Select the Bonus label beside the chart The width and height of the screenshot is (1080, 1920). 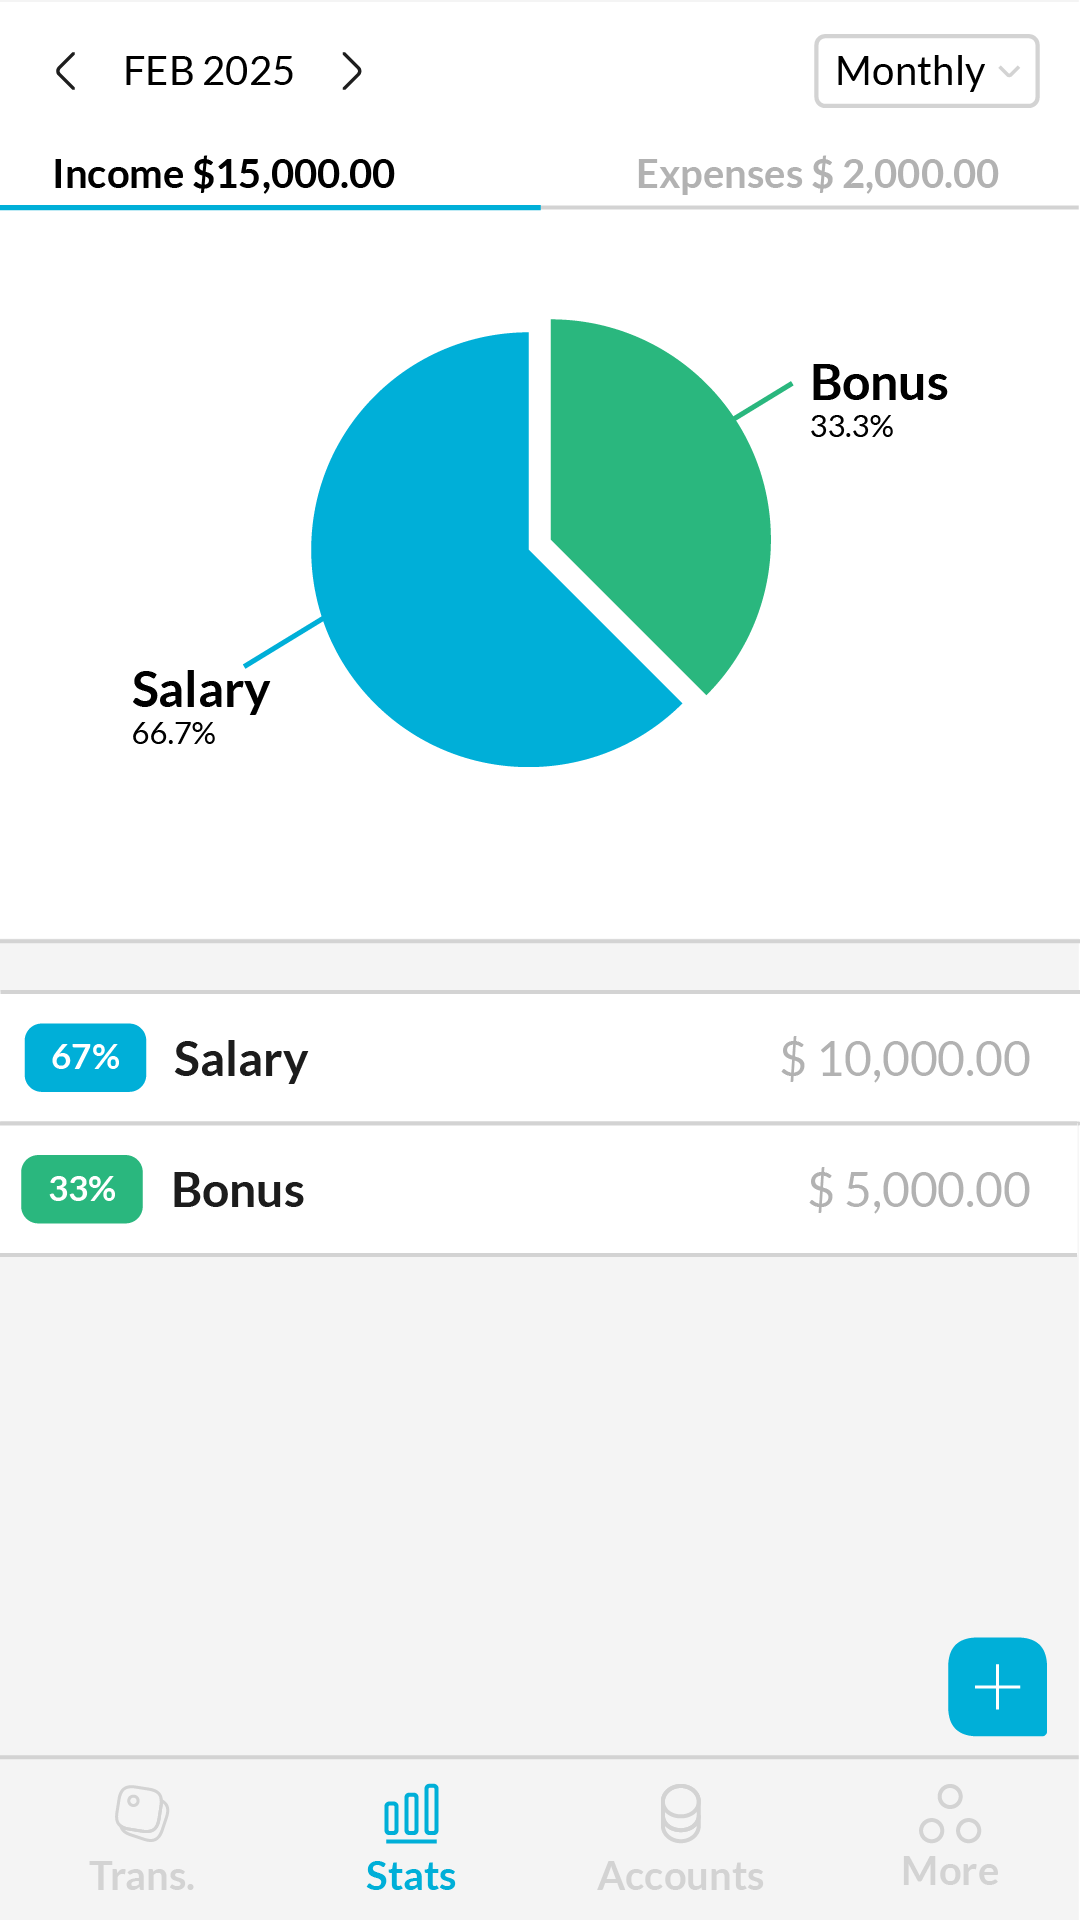tap(879, 383)
